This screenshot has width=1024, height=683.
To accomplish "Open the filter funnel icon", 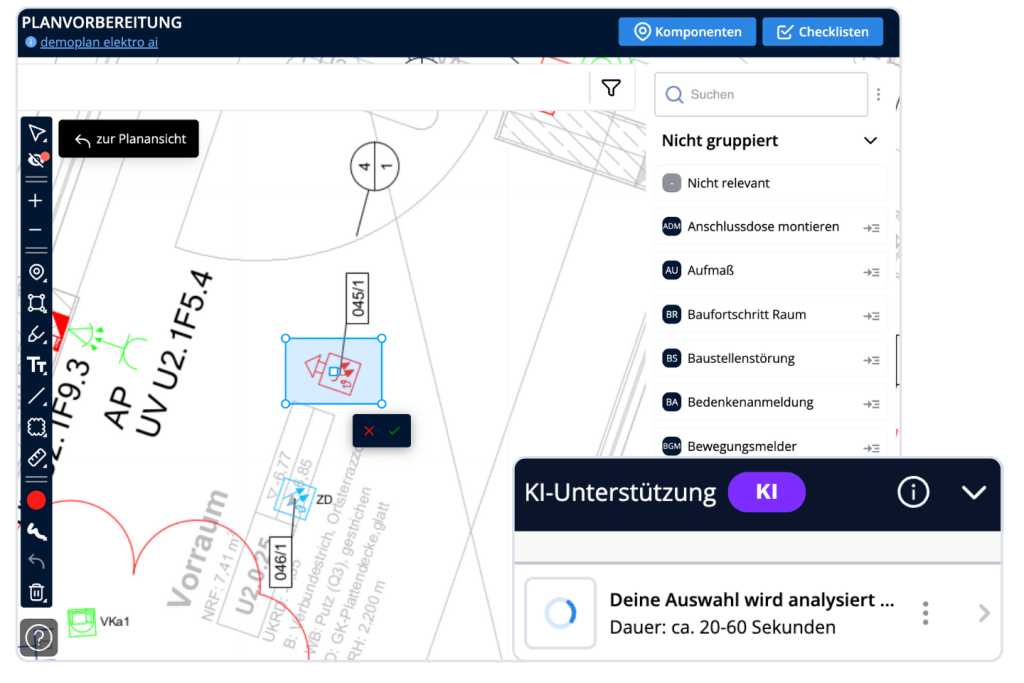I will [x=611, y=89].
